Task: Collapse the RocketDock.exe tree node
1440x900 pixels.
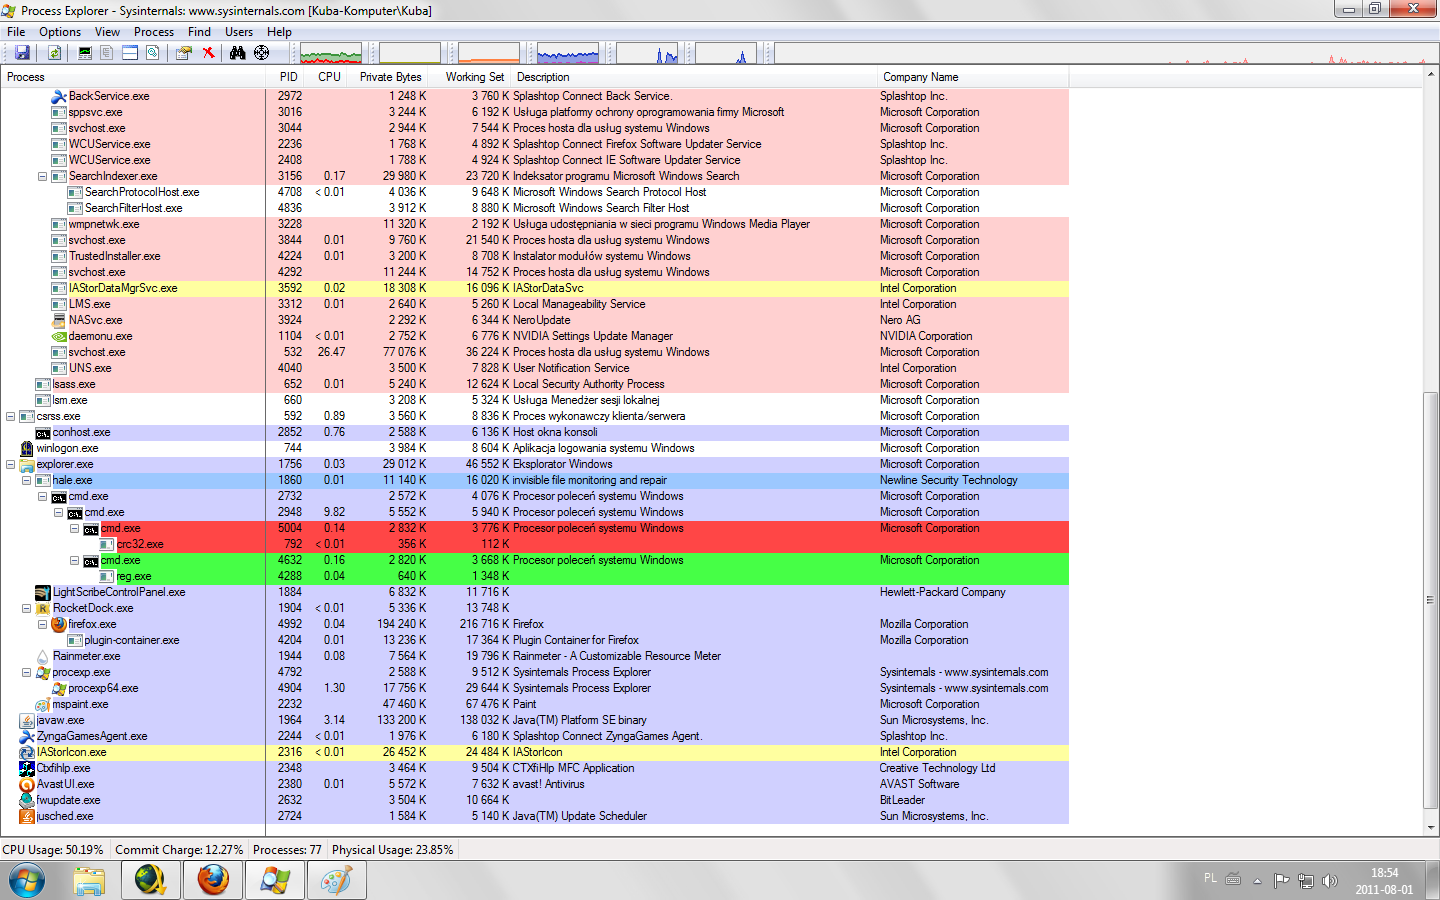Action: pyautogui.click(x=27, y=608)
